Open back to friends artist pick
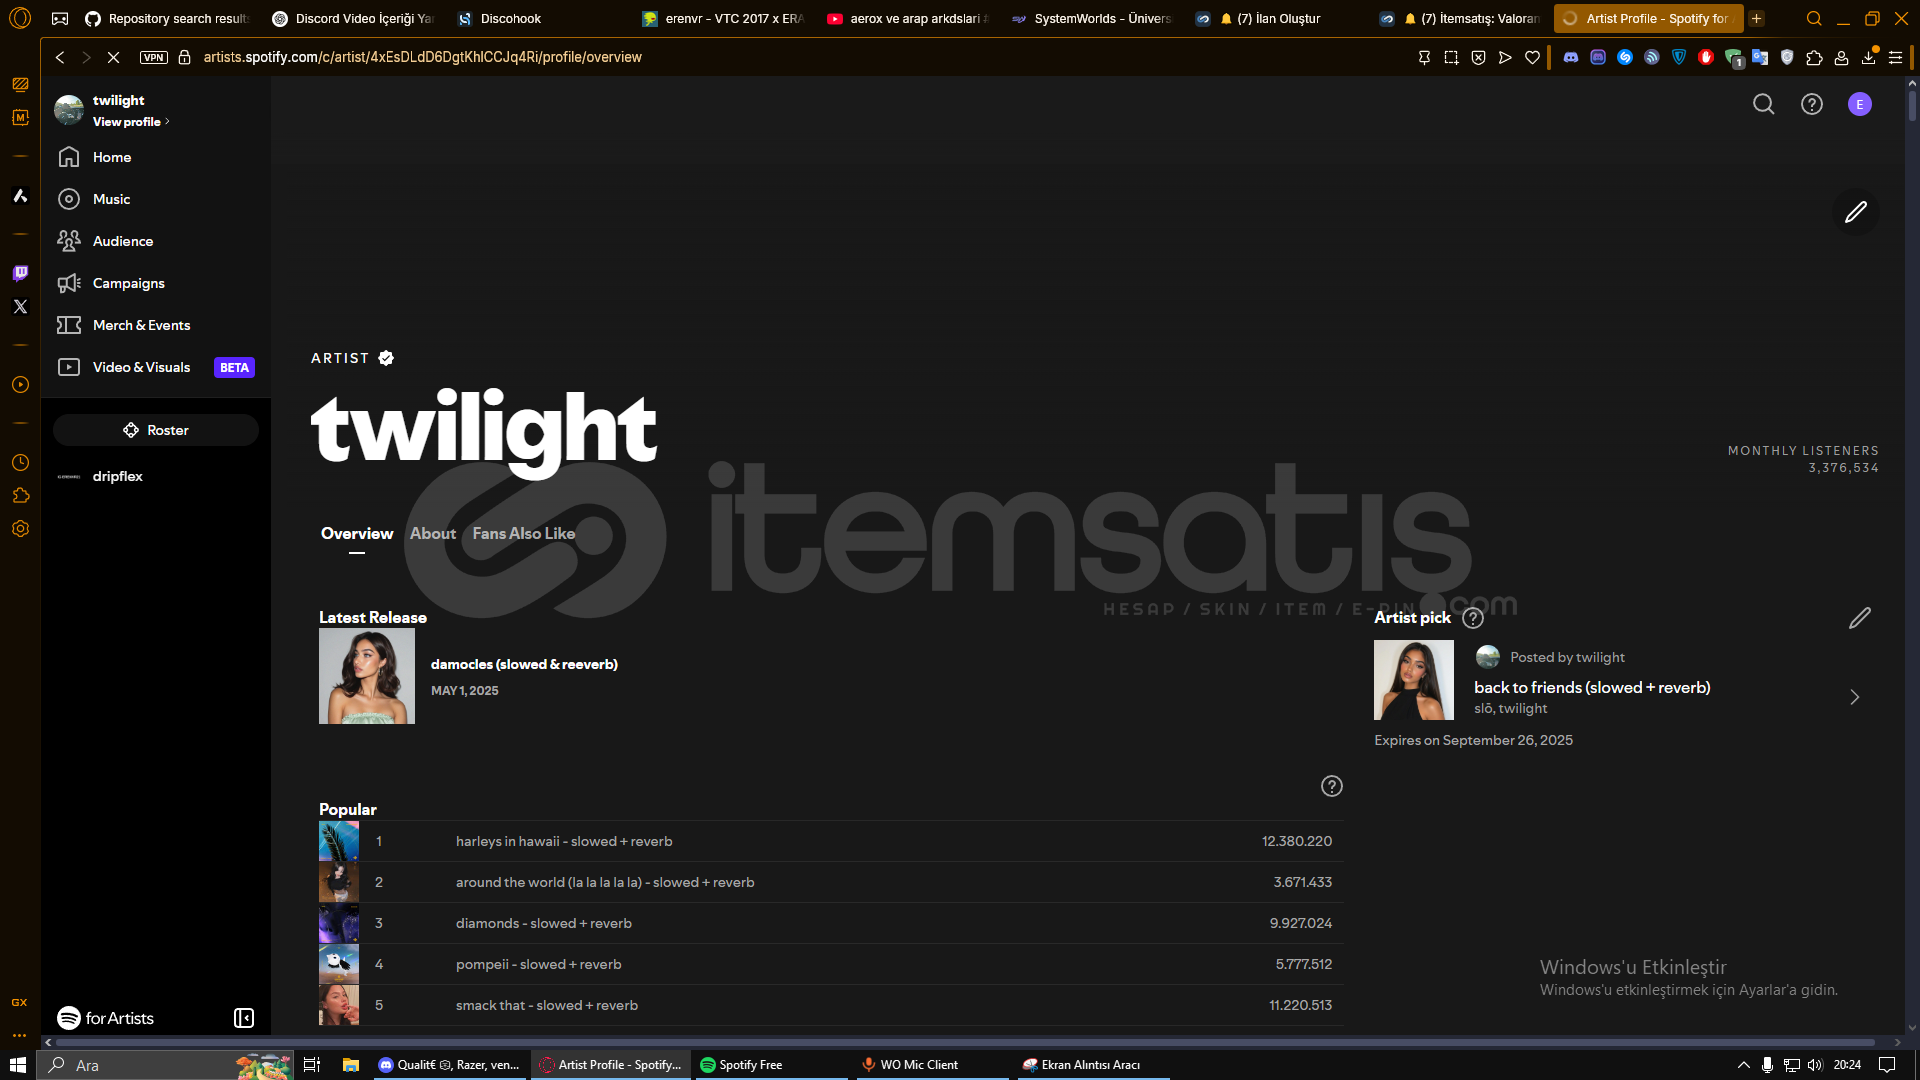The height and width of the screenshot is (1080, 1920). click(x=1592, y=688)
